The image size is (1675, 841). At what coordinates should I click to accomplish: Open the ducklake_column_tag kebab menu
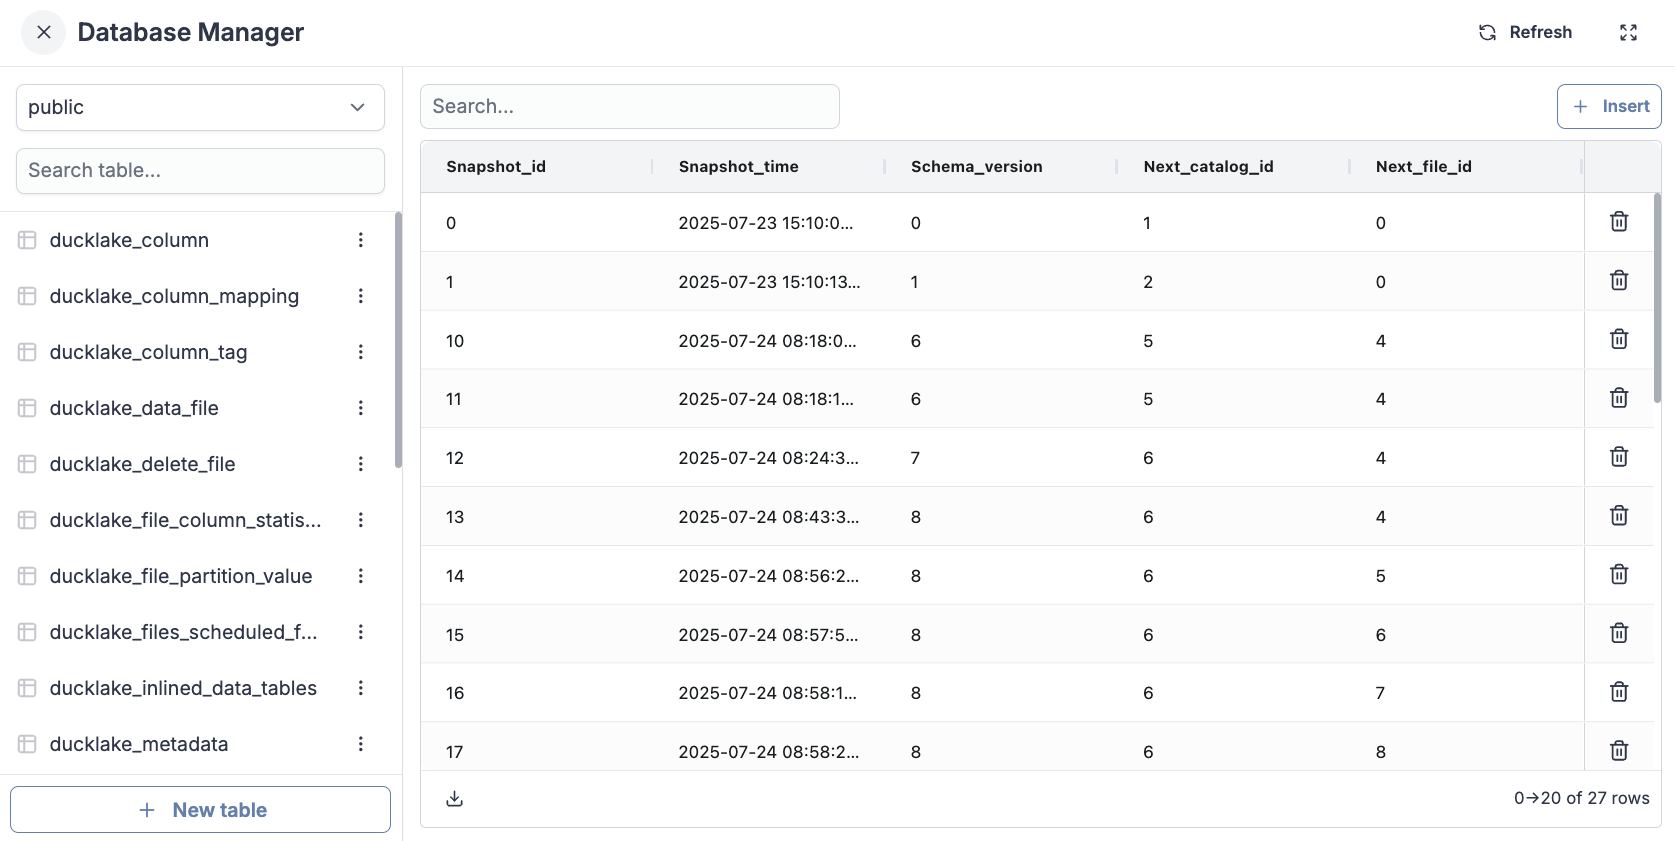pyautogui.click(x=361, y=352)
